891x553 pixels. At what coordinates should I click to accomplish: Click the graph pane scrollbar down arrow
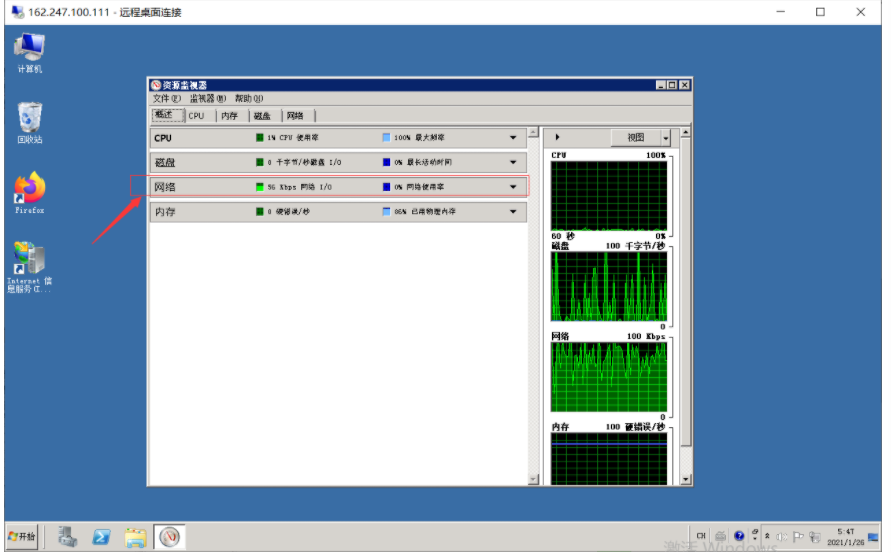(x=685, y=479)
